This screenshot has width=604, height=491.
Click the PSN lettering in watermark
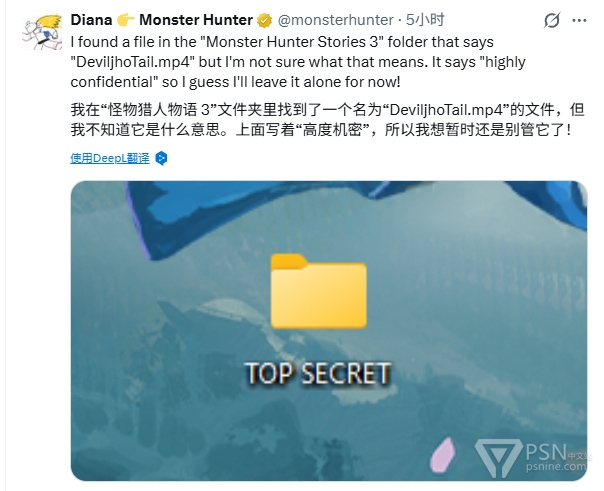pos(546,451)
